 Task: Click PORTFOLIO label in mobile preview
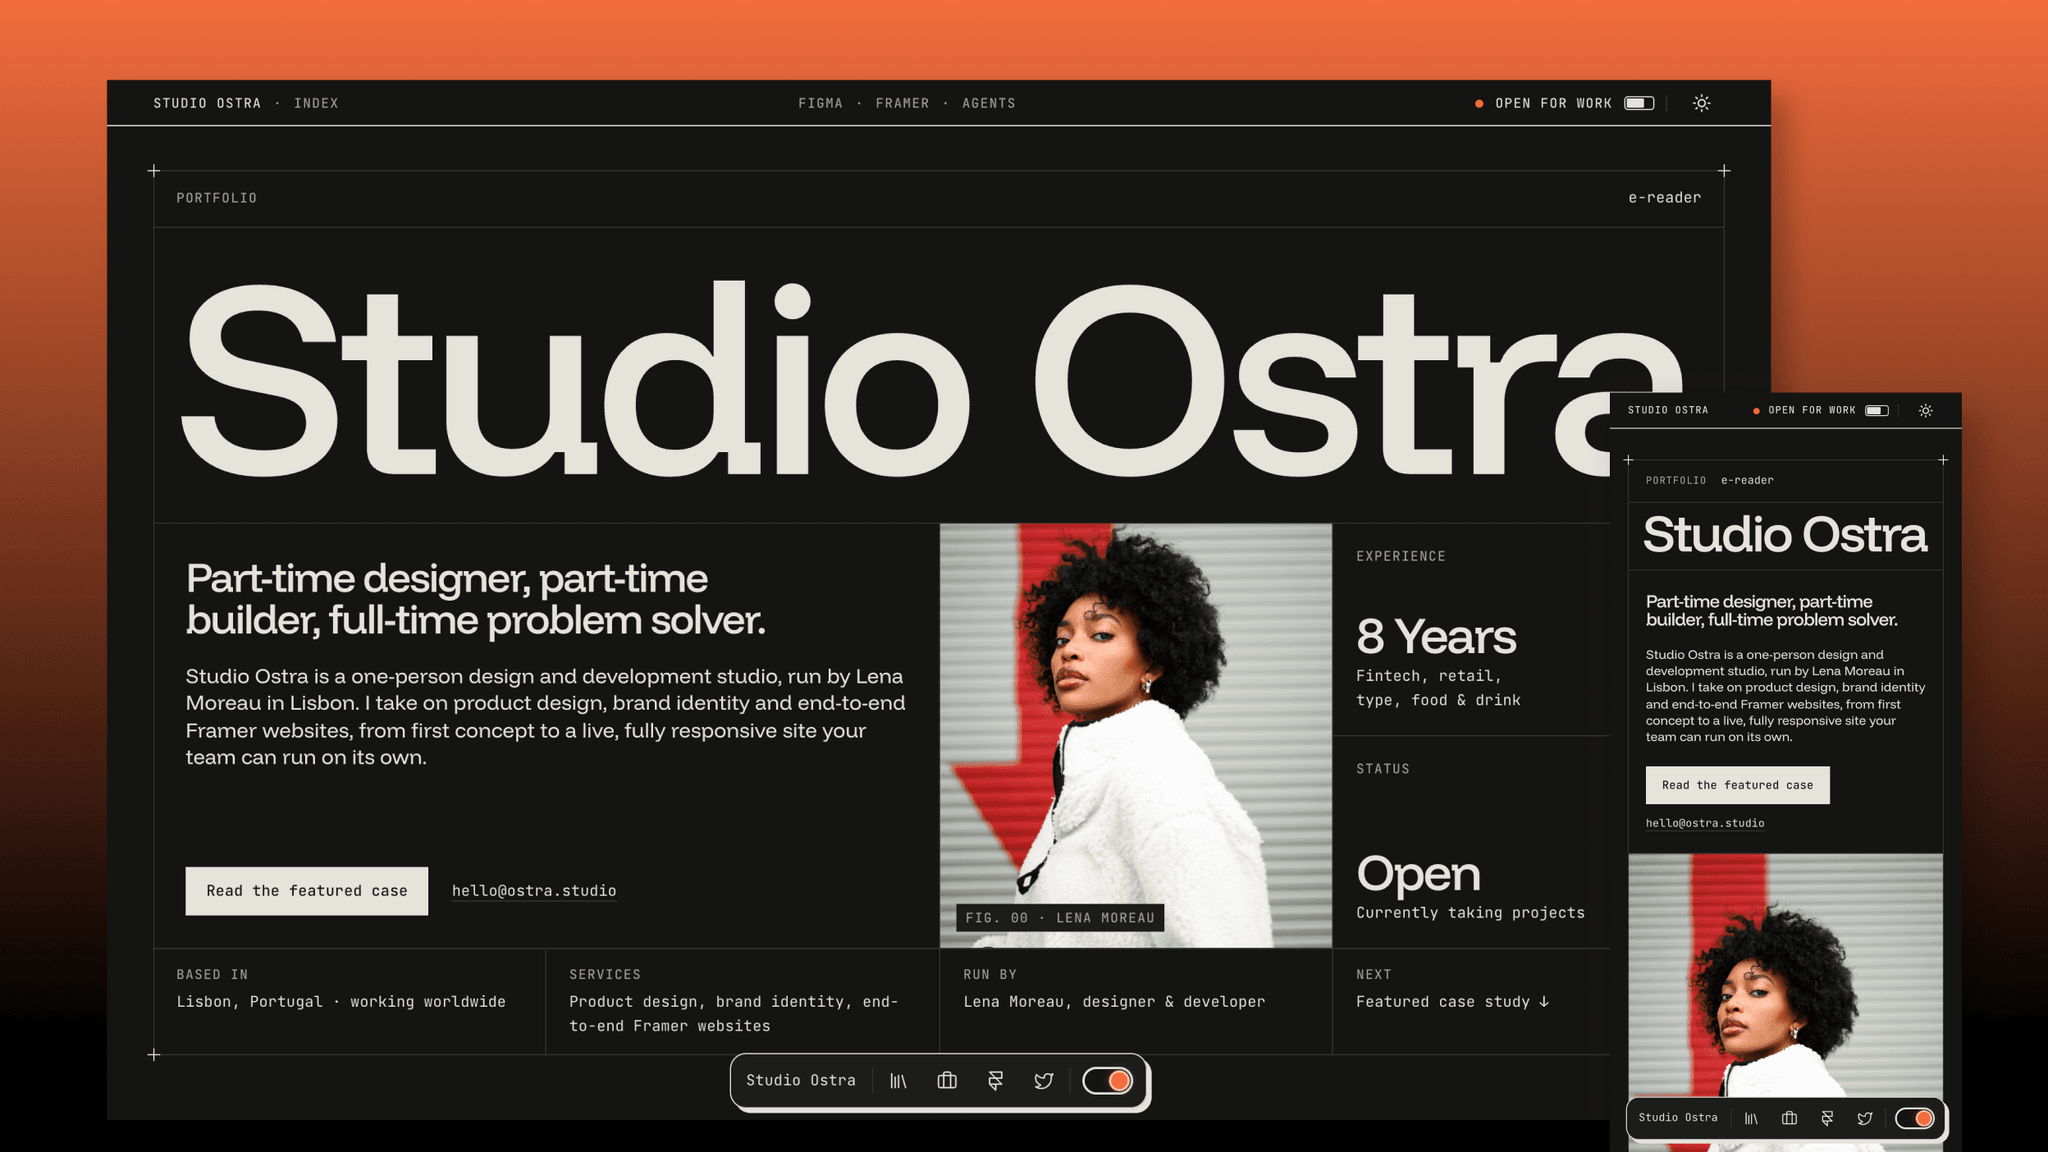(1676, 481)
